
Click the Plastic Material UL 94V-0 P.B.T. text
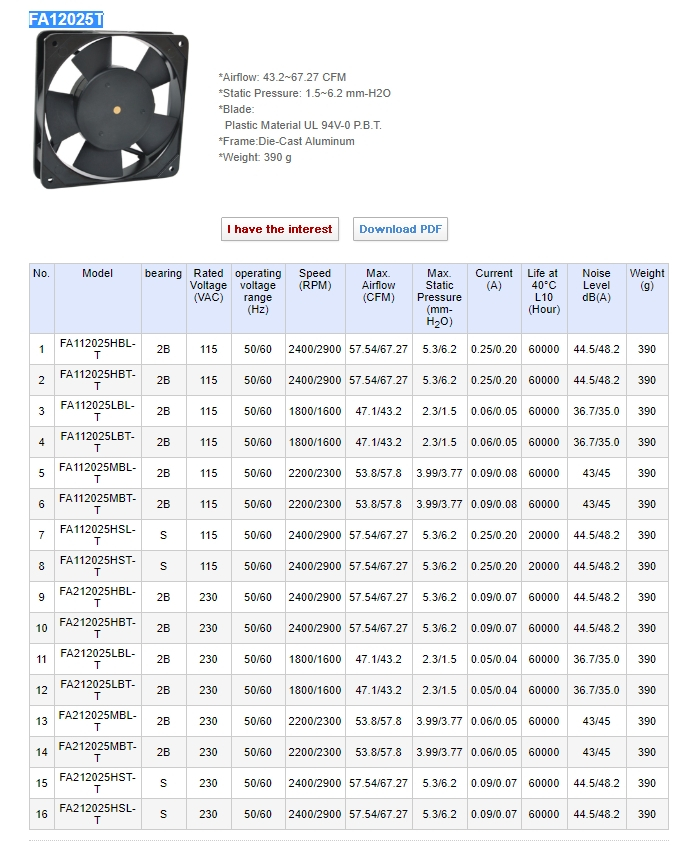[x=303, y=126]
